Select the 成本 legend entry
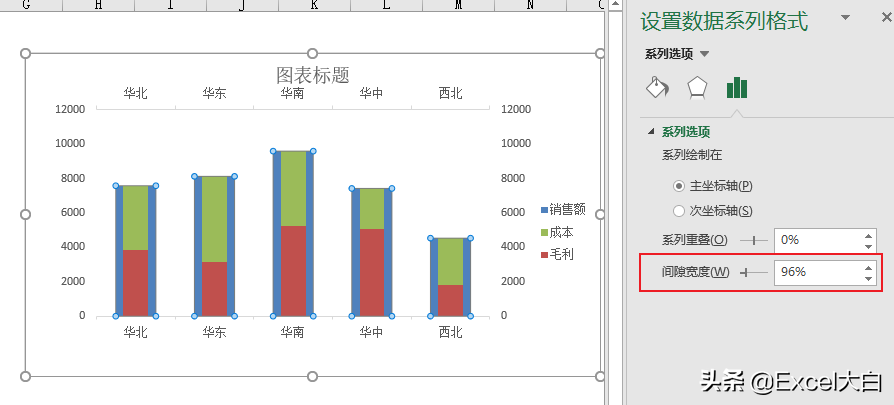This screenshot has height=405, width=894. 557,232
